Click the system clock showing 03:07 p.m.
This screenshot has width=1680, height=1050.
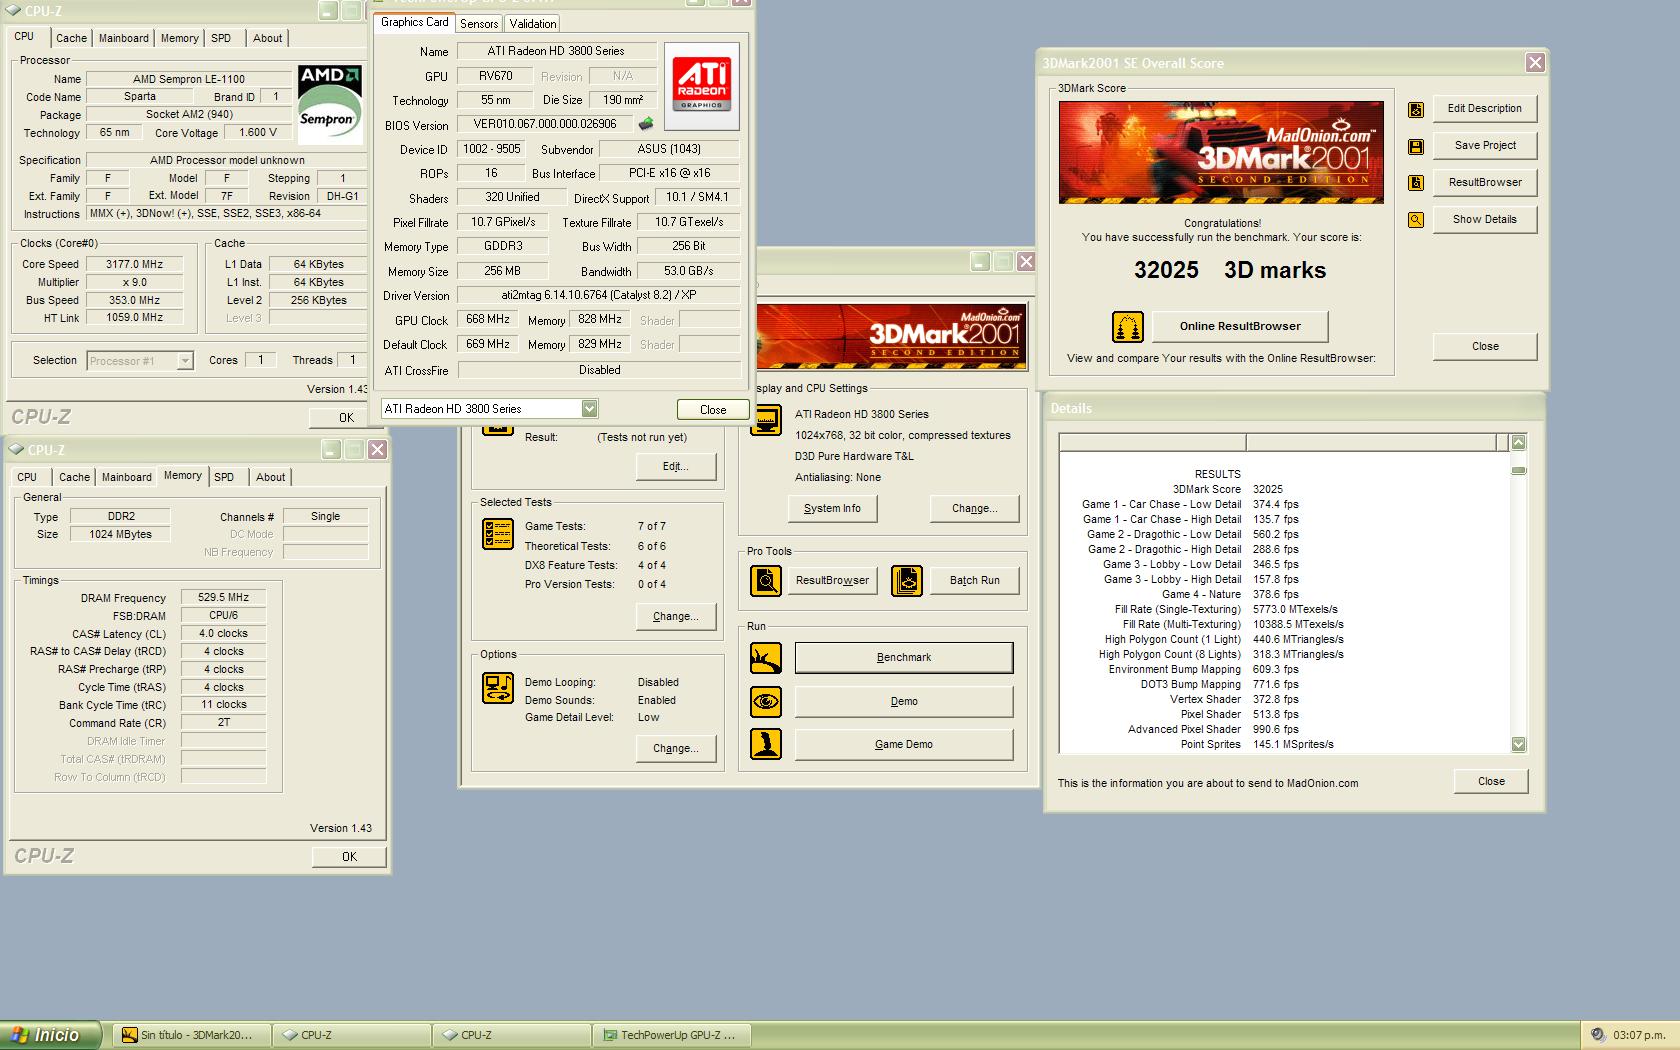tap(1639, 1035)
